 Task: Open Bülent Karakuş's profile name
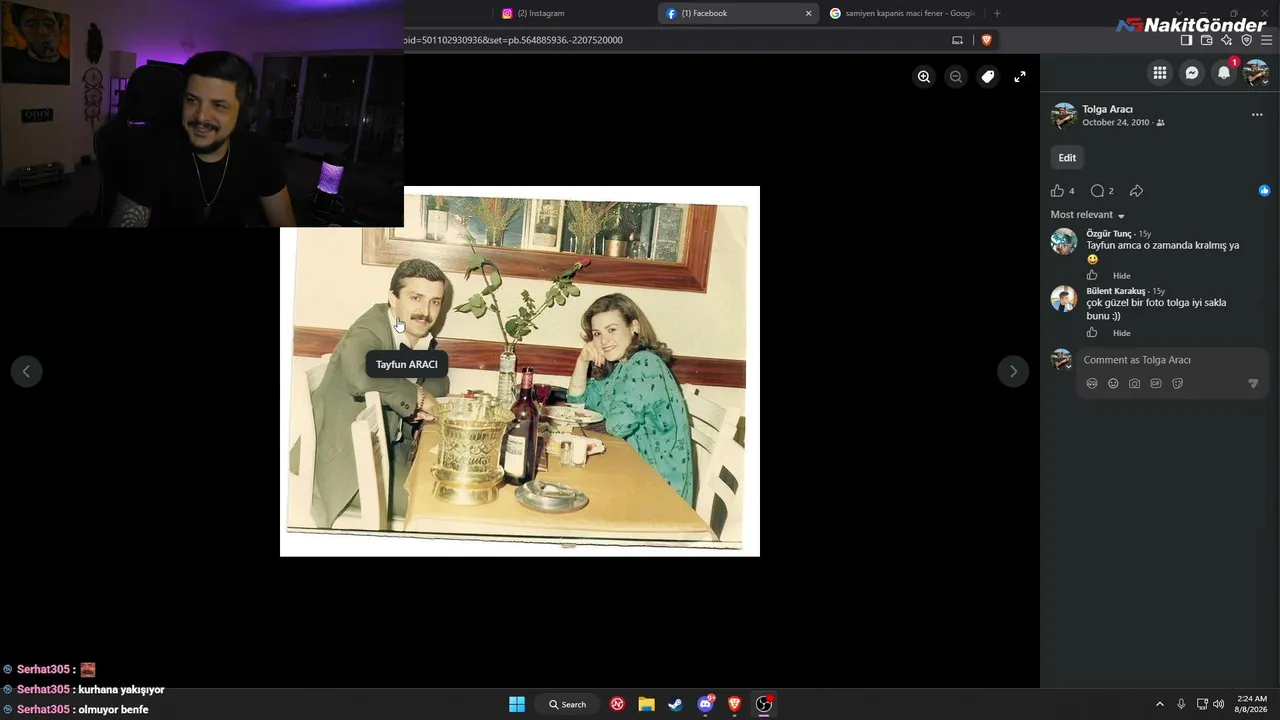point(1115,291)
